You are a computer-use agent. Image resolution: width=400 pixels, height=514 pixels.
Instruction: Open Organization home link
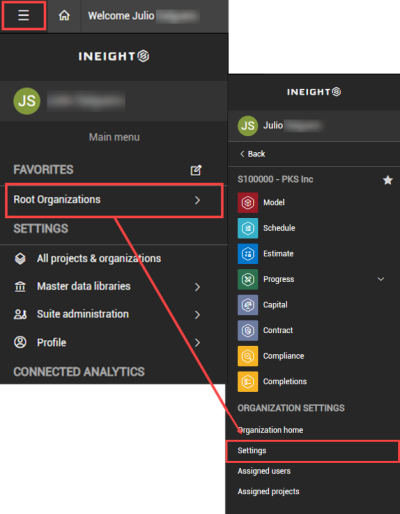click(270, 430)
